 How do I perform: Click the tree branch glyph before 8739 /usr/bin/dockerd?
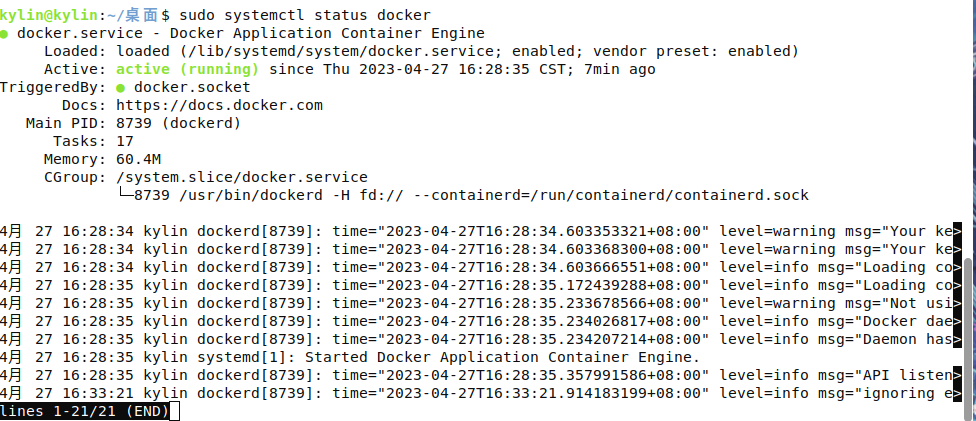click(x=124, y=195)
